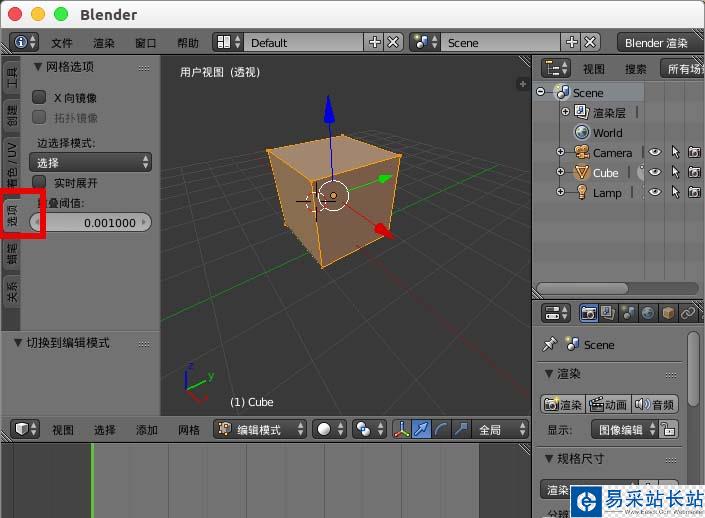Open the 边选择模式 dropdown showing 选择
The width and height of the screenshot is (705, 518).
pos(90,162)
